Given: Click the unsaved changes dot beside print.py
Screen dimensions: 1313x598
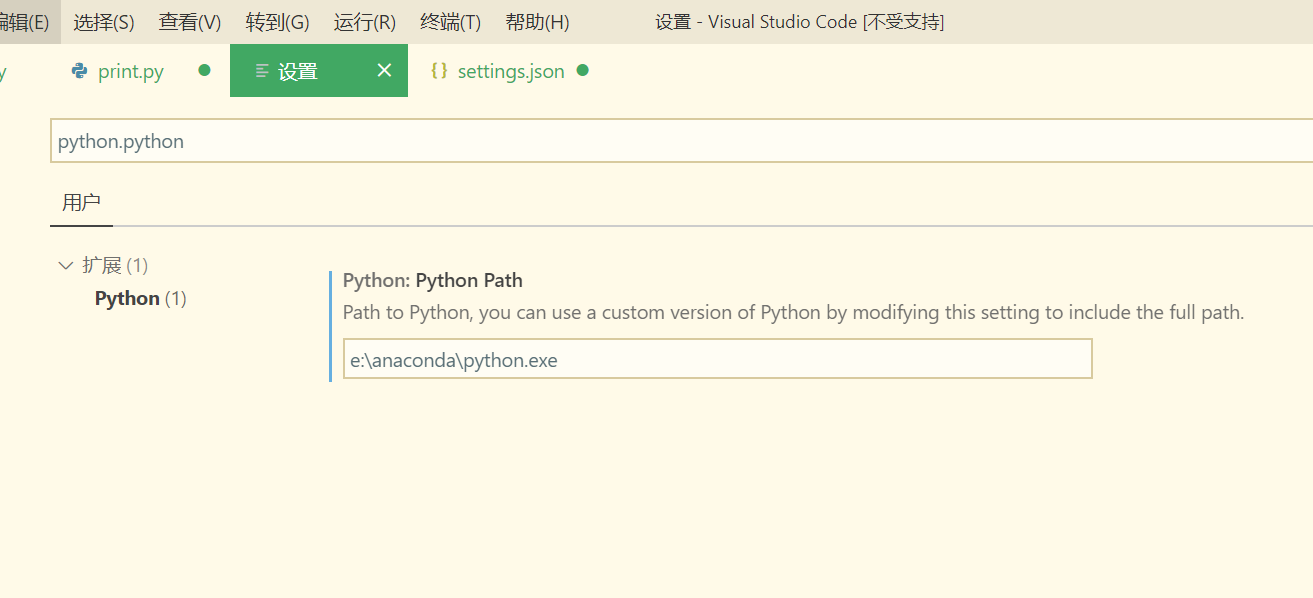Looking at the screenshot, I should [203, 71].
